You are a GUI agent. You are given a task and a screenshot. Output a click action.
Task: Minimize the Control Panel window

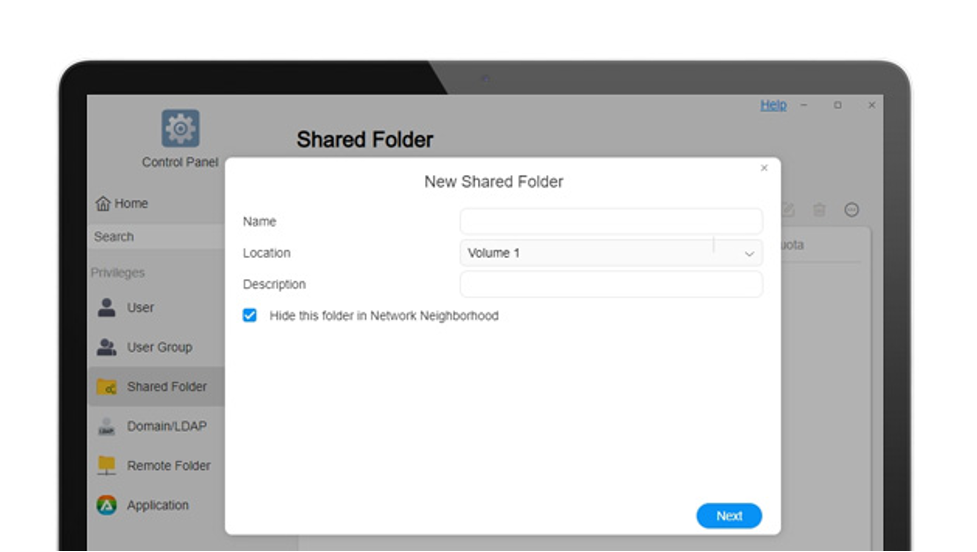click(x=804, y=105)
